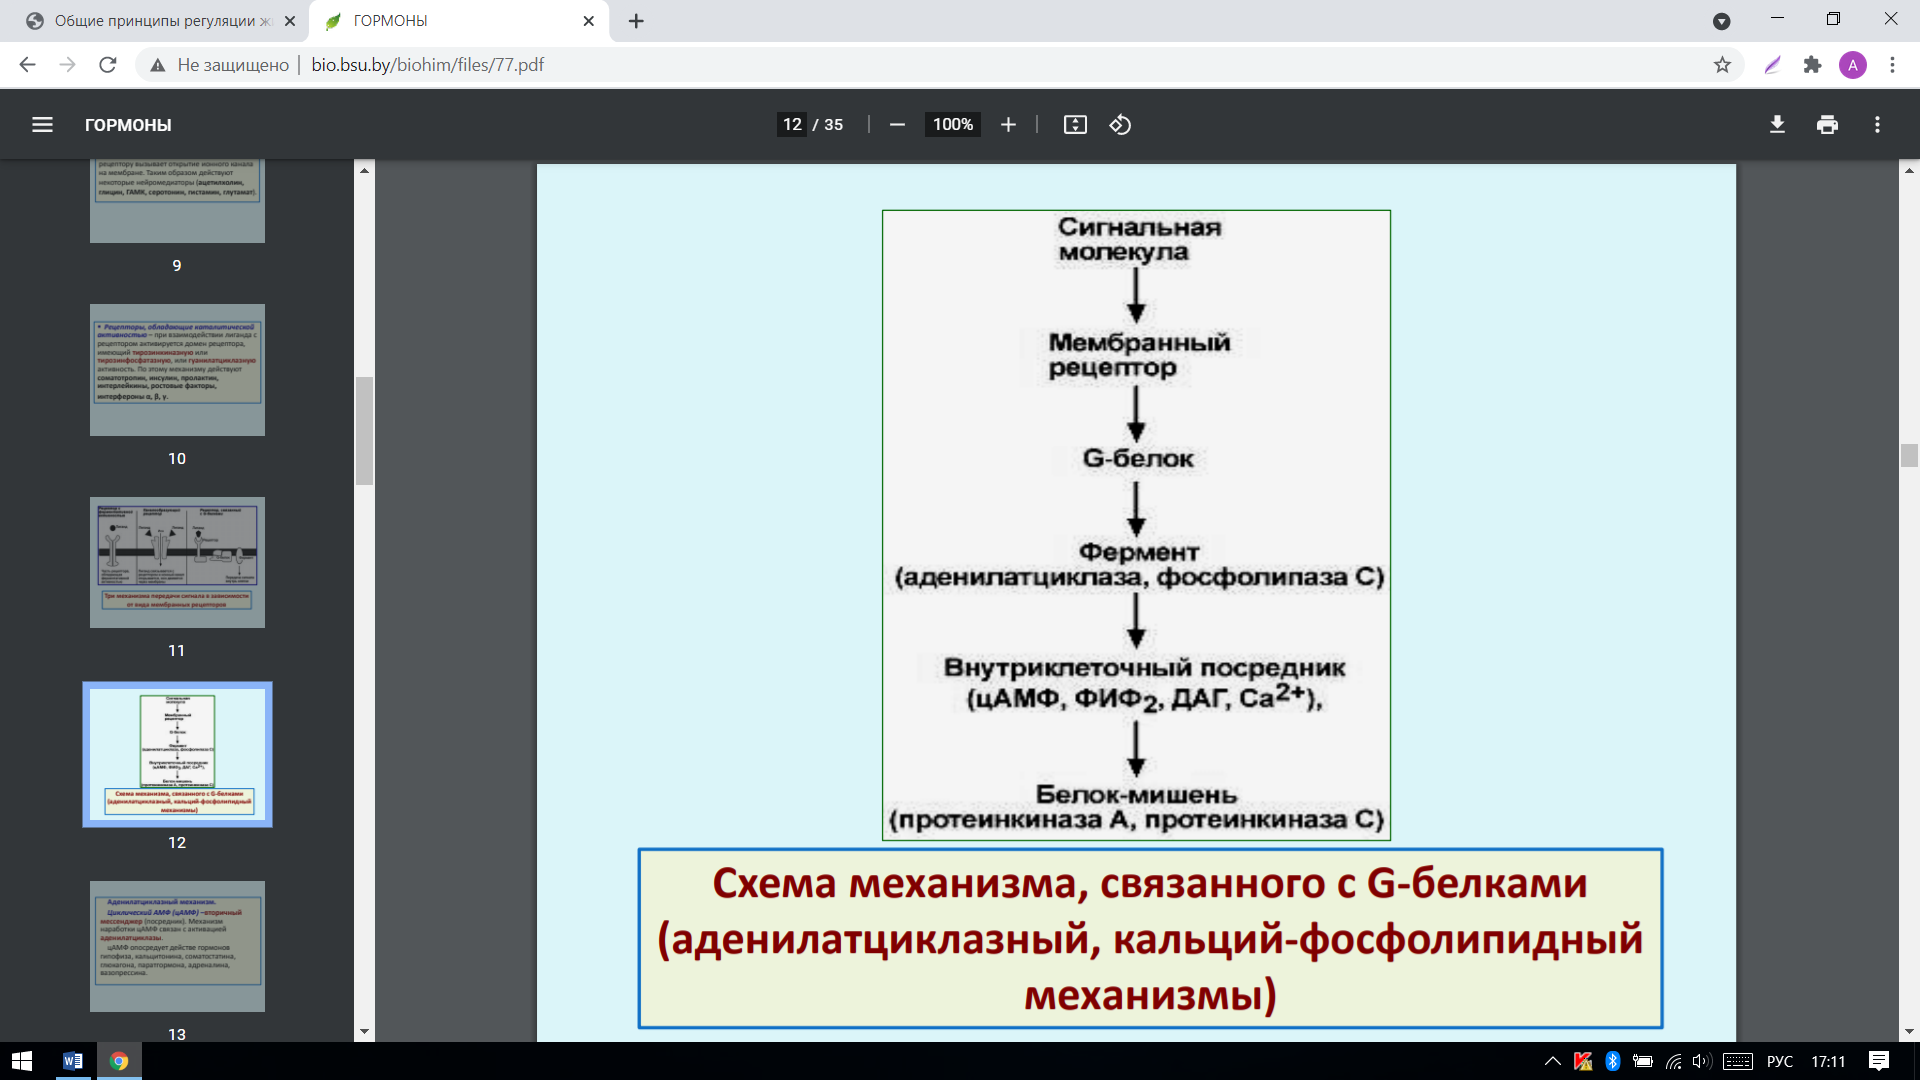Open Word from the taskbar
1920x1080 pixels.
(x=72, y=1061)
